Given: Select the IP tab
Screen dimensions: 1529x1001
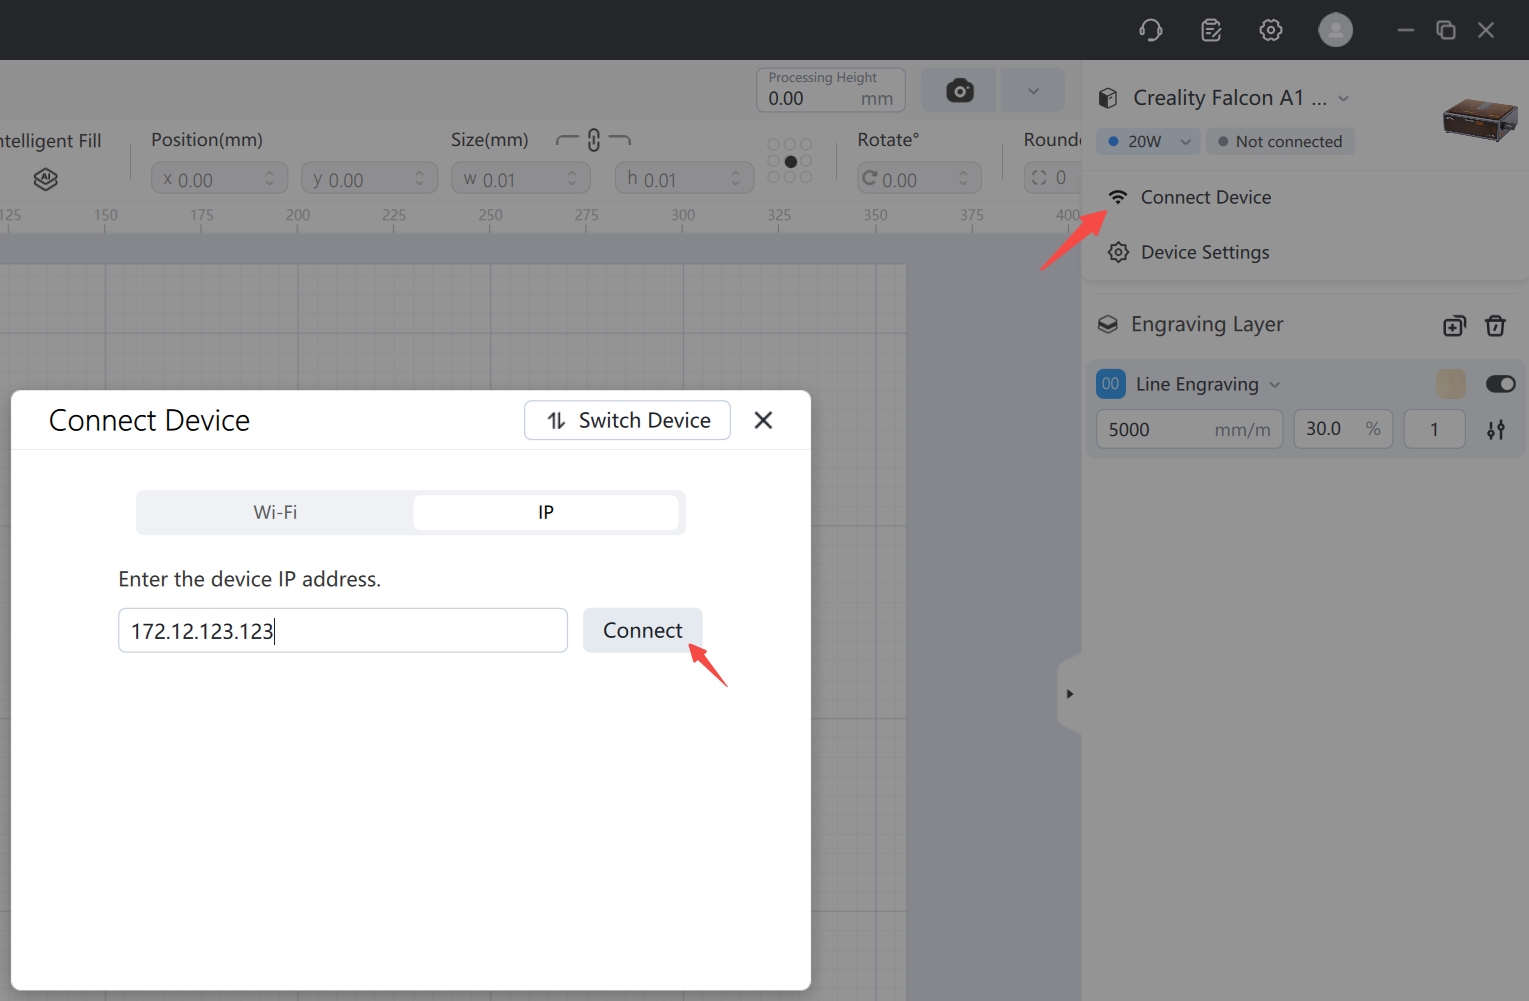Looking at the screenshot, I should (x=546, y=512).
